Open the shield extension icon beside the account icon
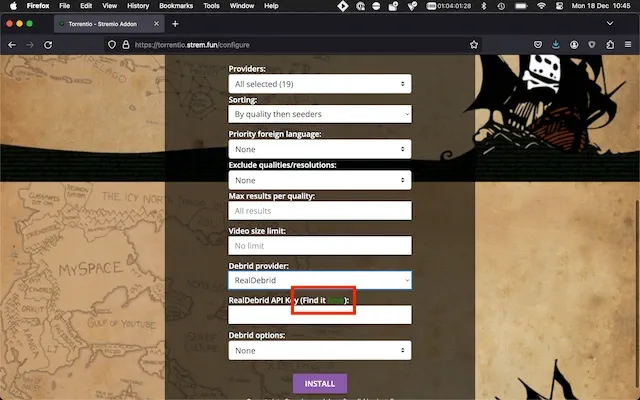640x400 pixels. [x=592, y=45]
